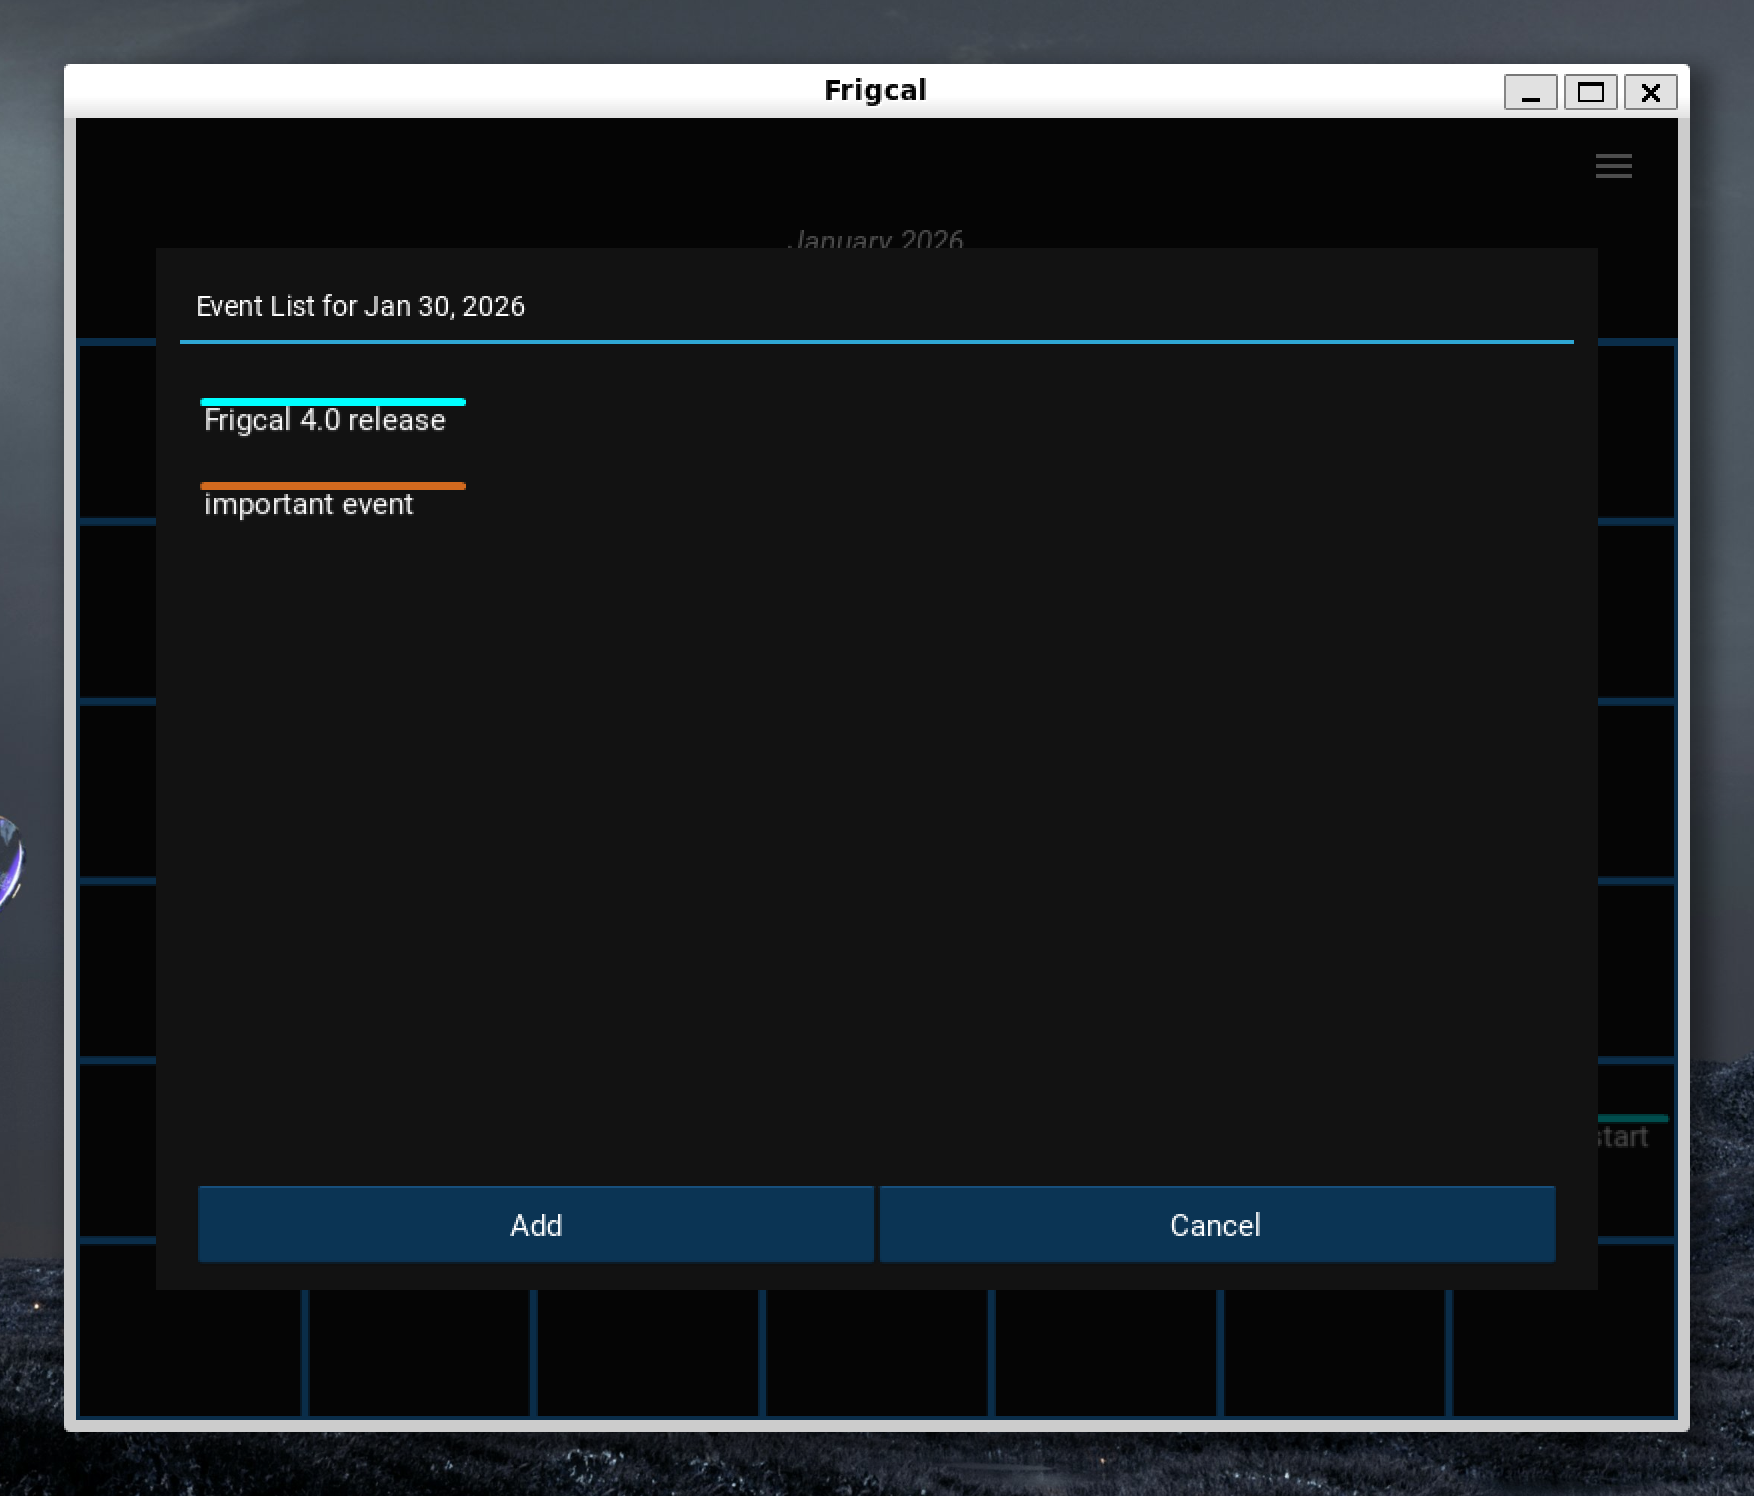Click cyan color bar above Frigcal 4.0 release
The height and width of the screenshot is (1496, 1754).
332,402
